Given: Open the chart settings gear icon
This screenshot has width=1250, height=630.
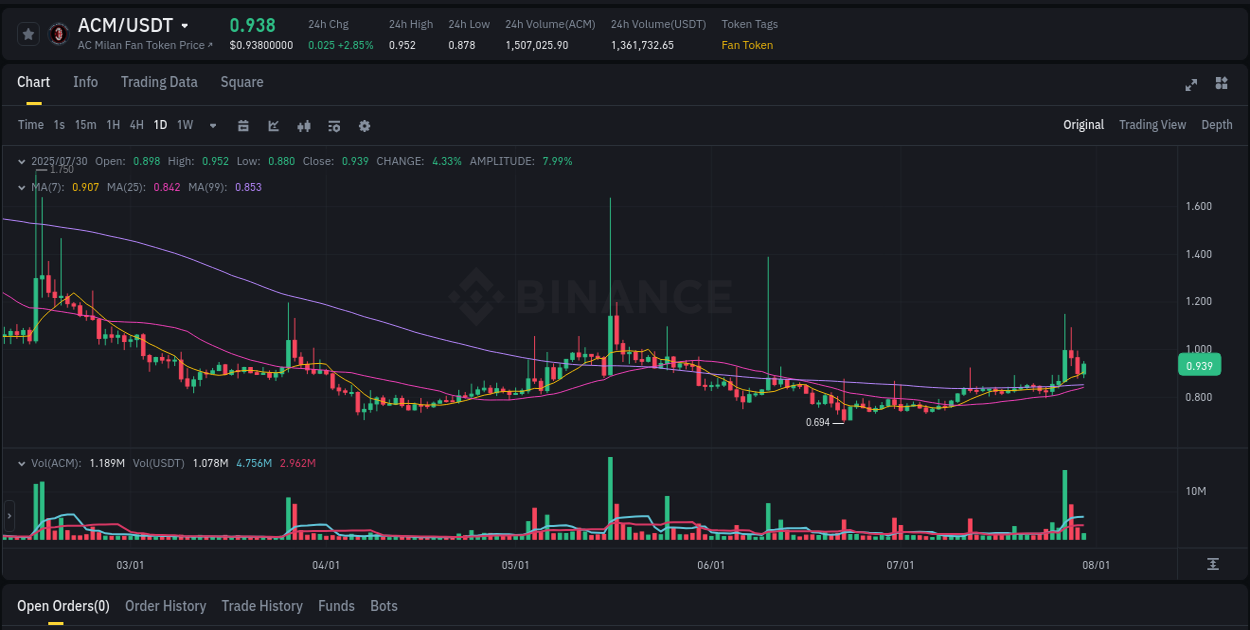Looking at the screenshot, I should pos(364,126).
